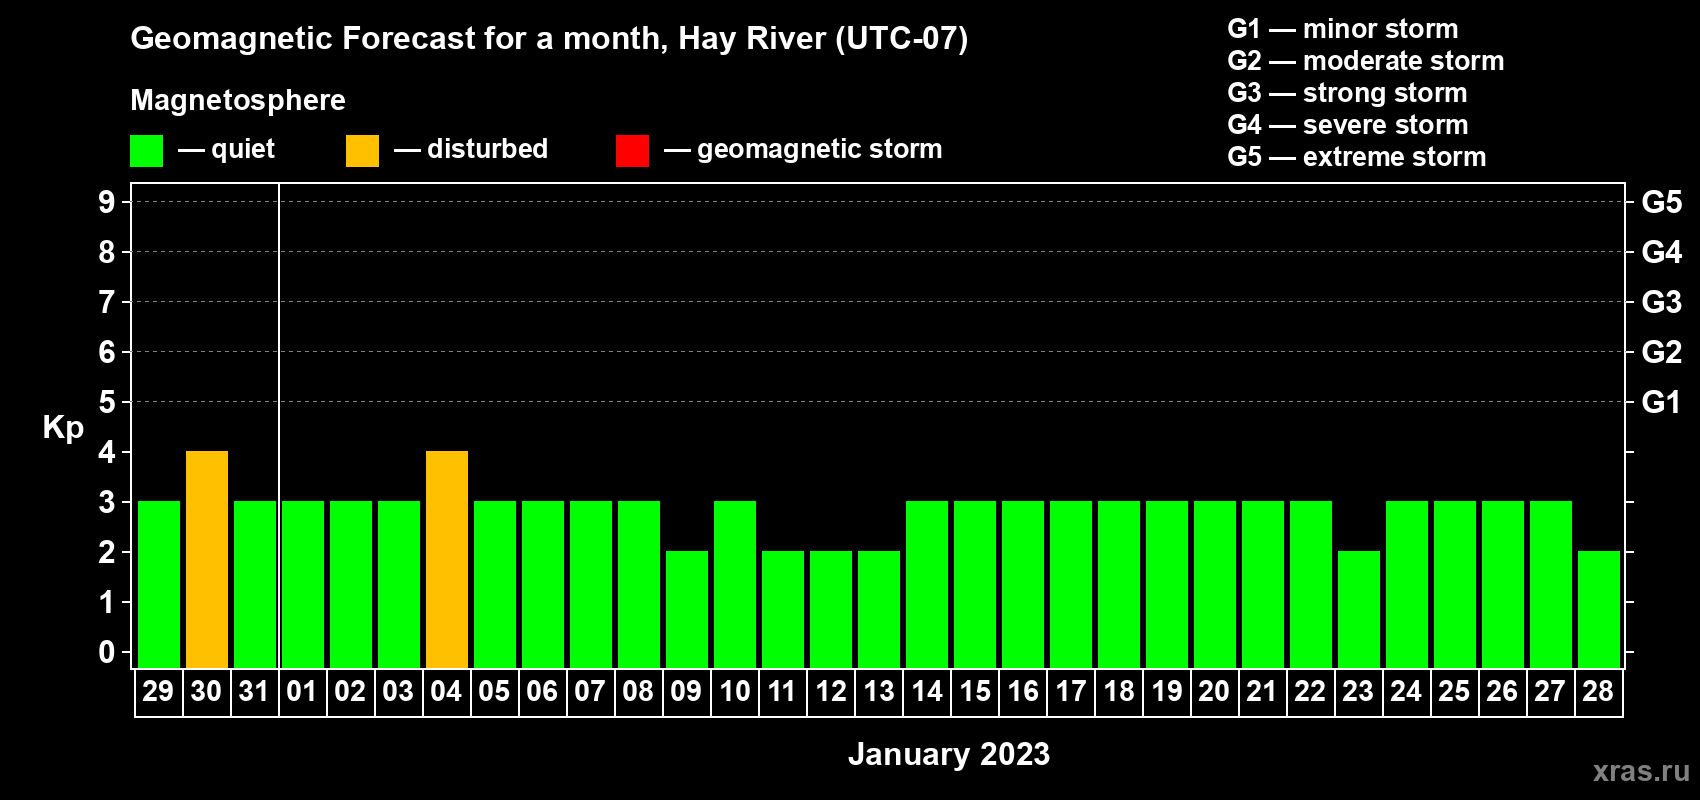Click the bar for January 14
Screen dimensions: 1700x800
click(927, 584)
